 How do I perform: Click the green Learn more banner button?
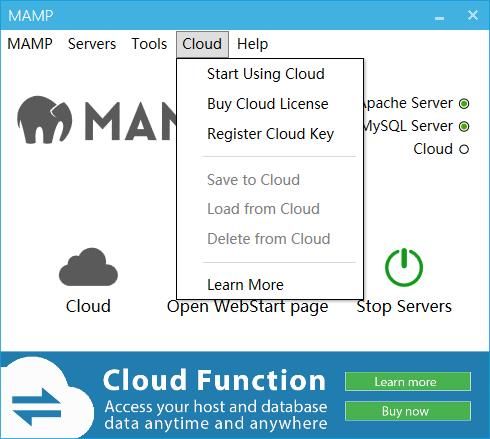(408, 382)
